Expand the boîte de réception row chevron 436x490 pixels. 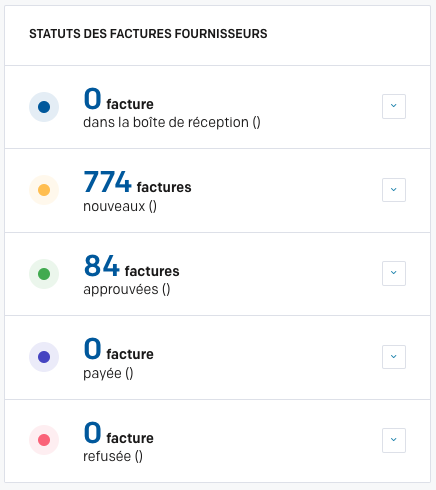(394, 106)
